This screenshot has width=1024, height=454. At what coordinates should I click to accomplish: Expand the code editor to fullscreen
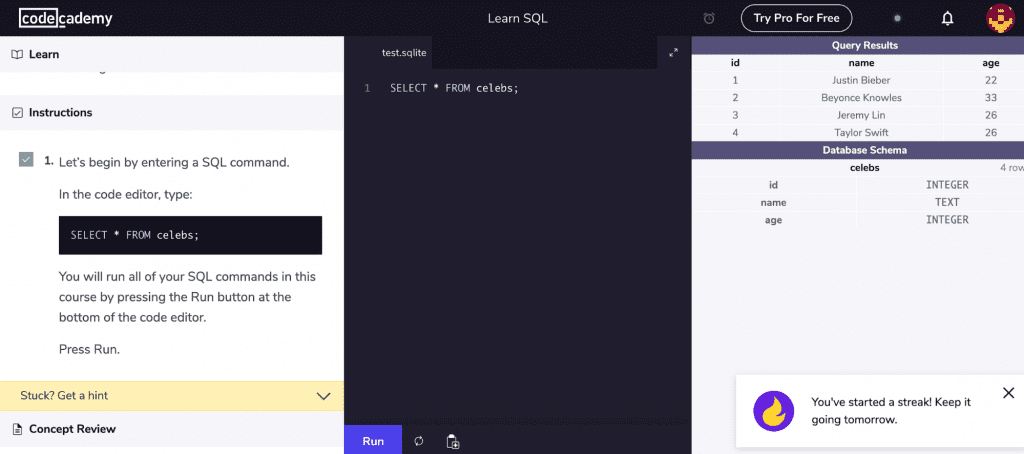673,53
